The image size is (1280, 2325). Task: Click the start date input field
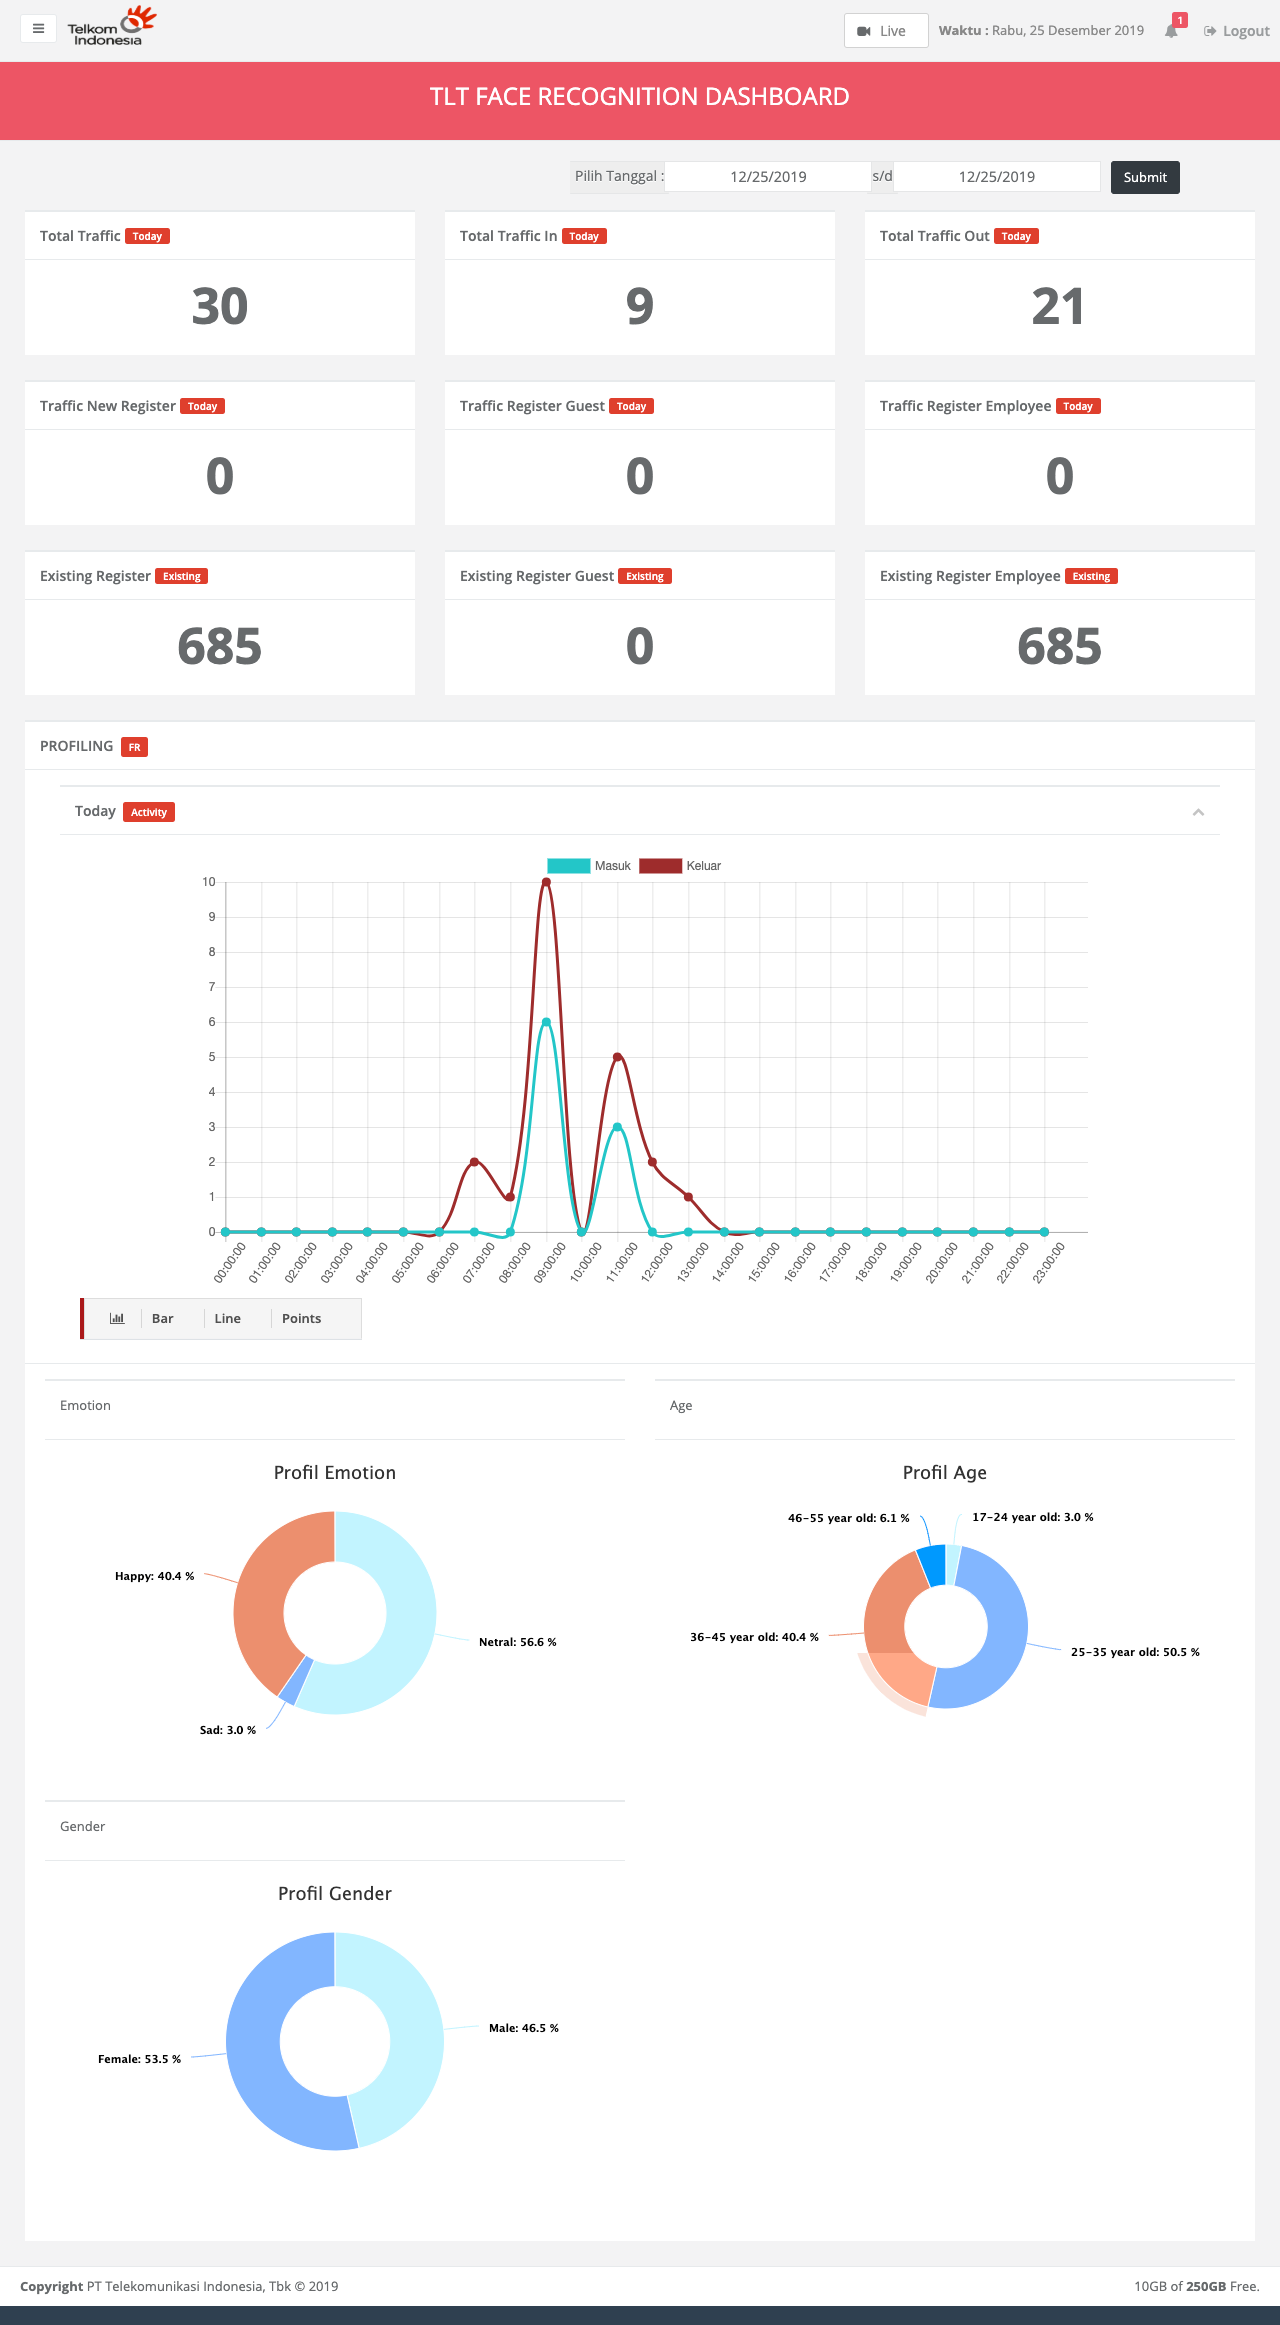[767, 177]
